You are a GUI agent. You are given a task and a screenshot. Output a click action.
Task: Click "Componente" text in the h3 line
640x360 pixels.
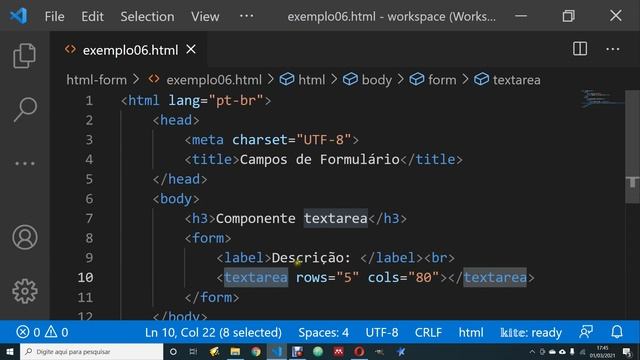[x=256, y=218]
